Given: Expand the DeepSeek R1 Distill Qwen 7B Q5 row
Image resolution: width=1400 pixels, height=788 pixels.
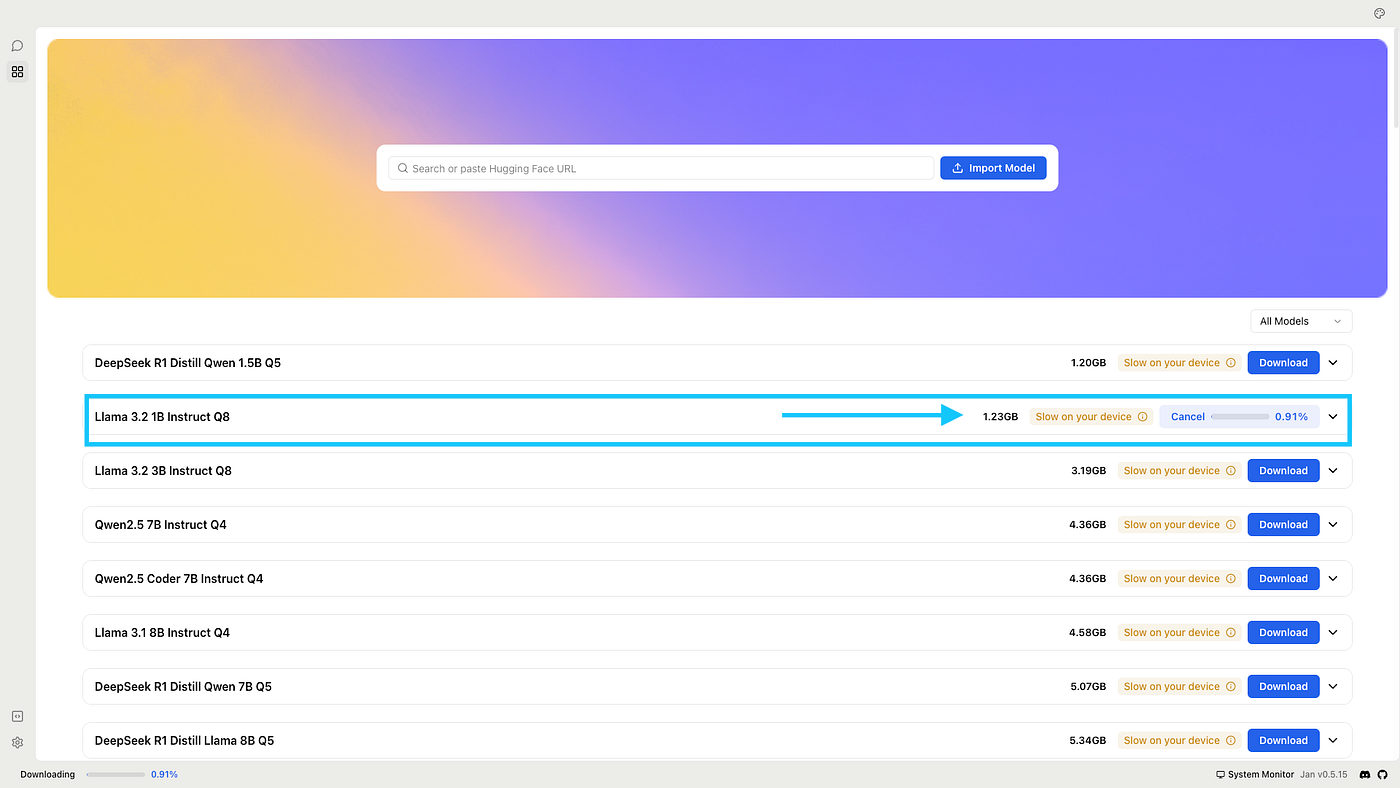Looking at the screenshot, I should click(1333, 687).
